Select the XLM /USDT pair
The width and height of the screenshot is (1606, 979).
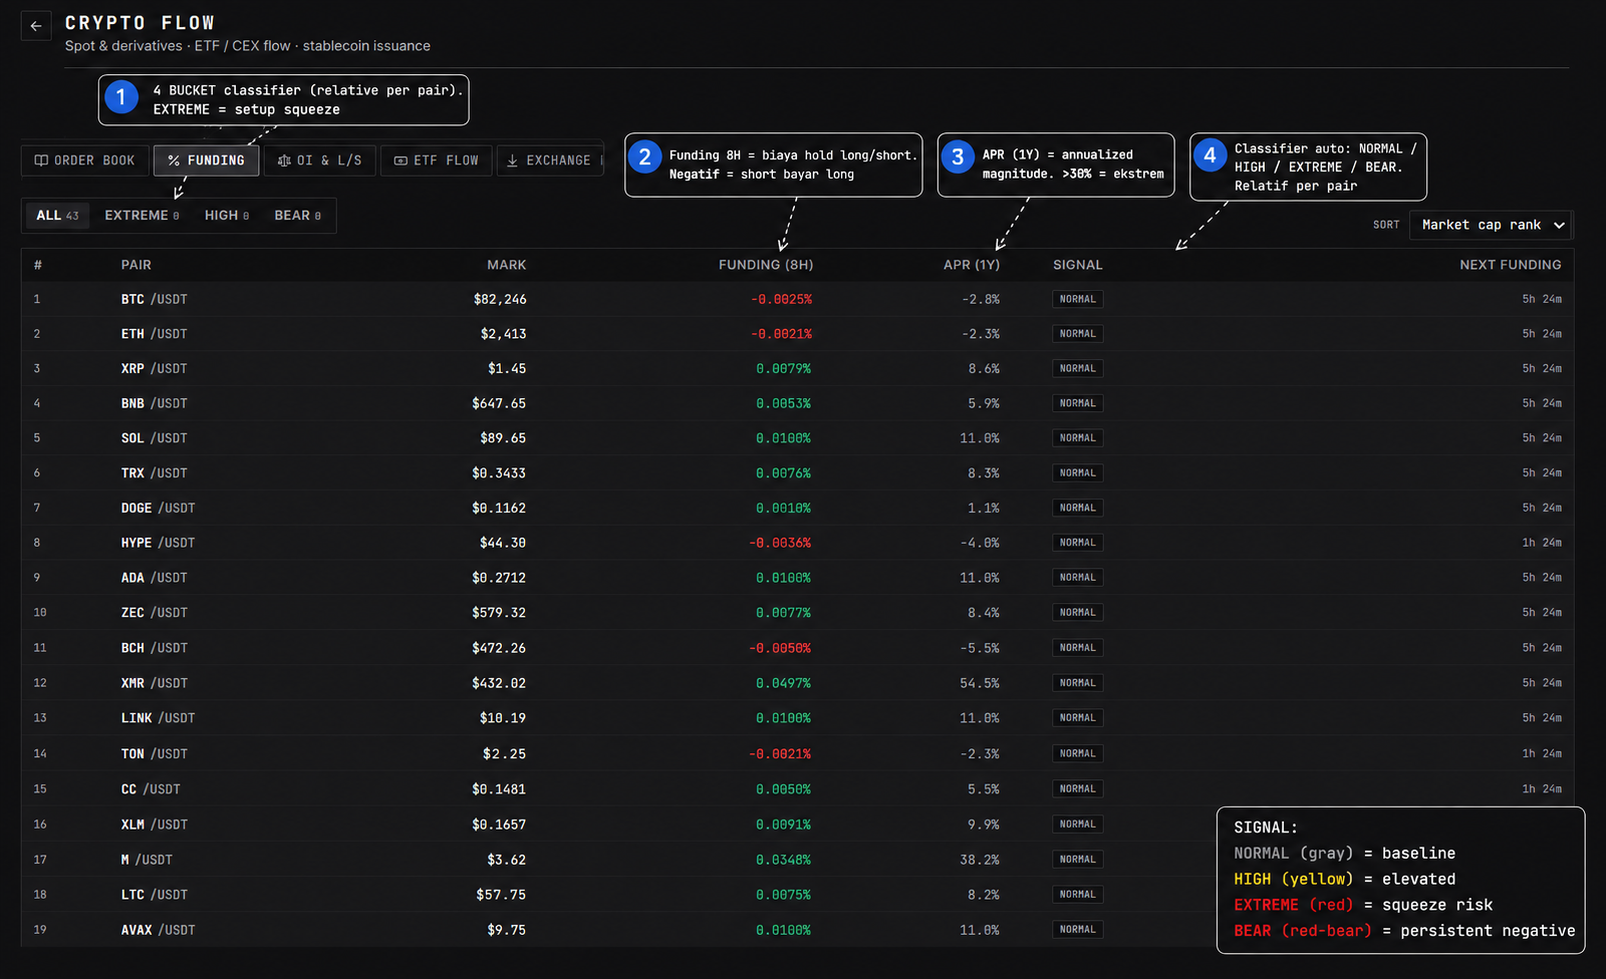click(x=154, y=824)
